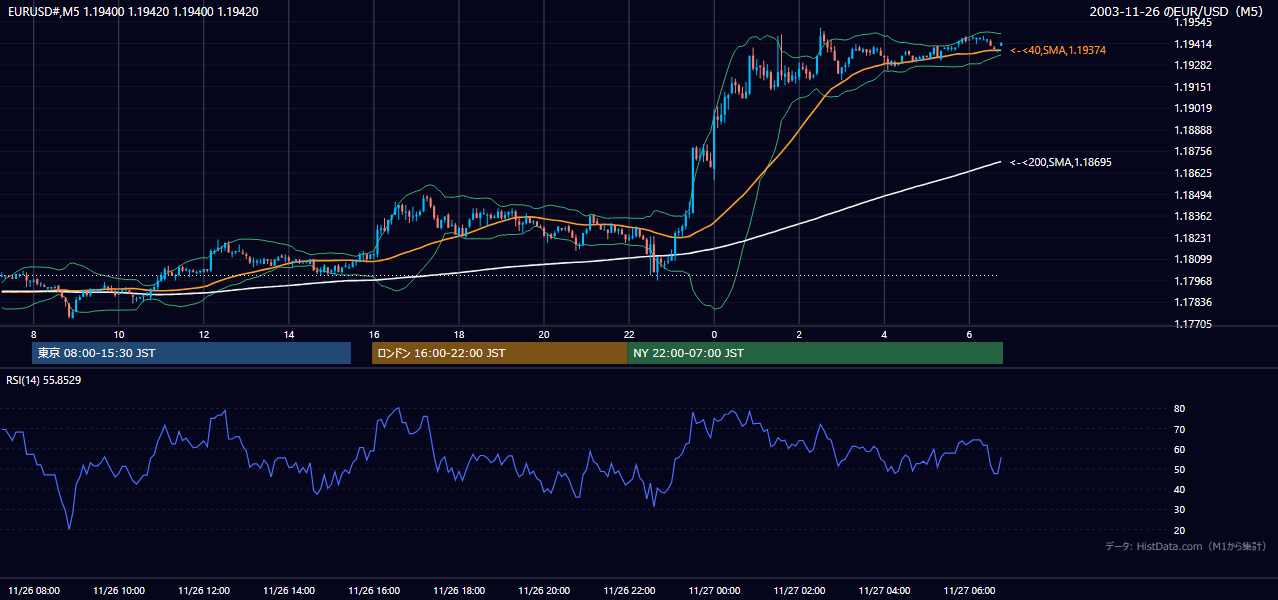Click the 11/26 14:00 time label

click(289, 591)
